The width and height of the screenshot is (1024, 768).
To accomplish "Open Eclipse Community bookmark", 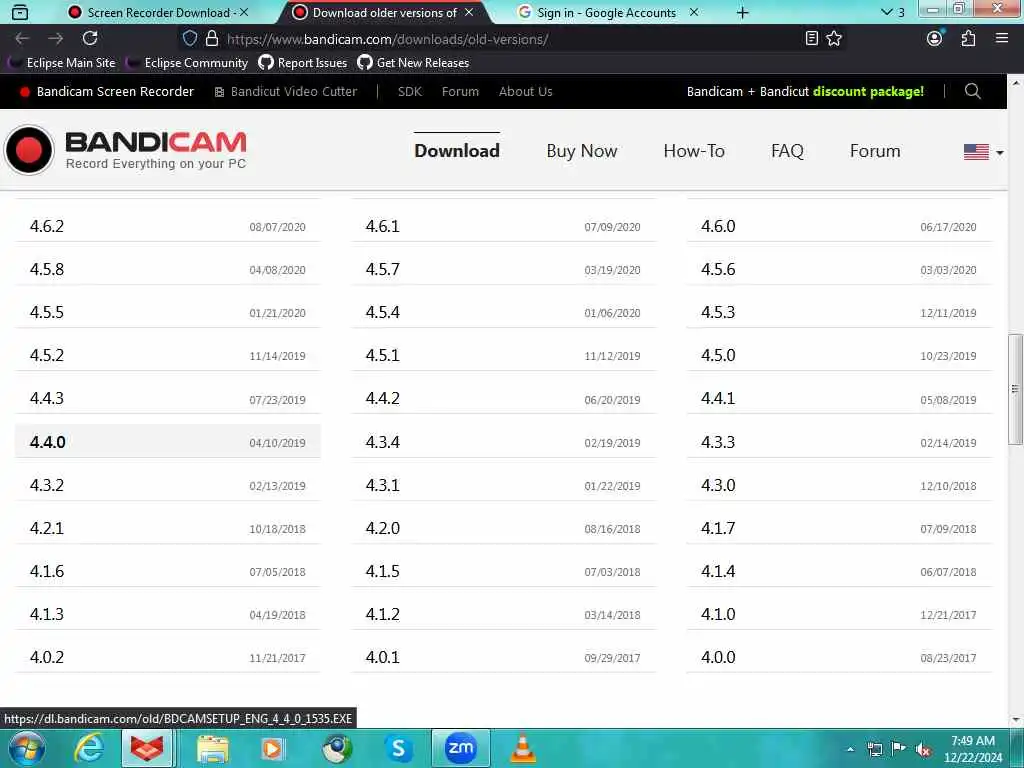I will 187,63.
